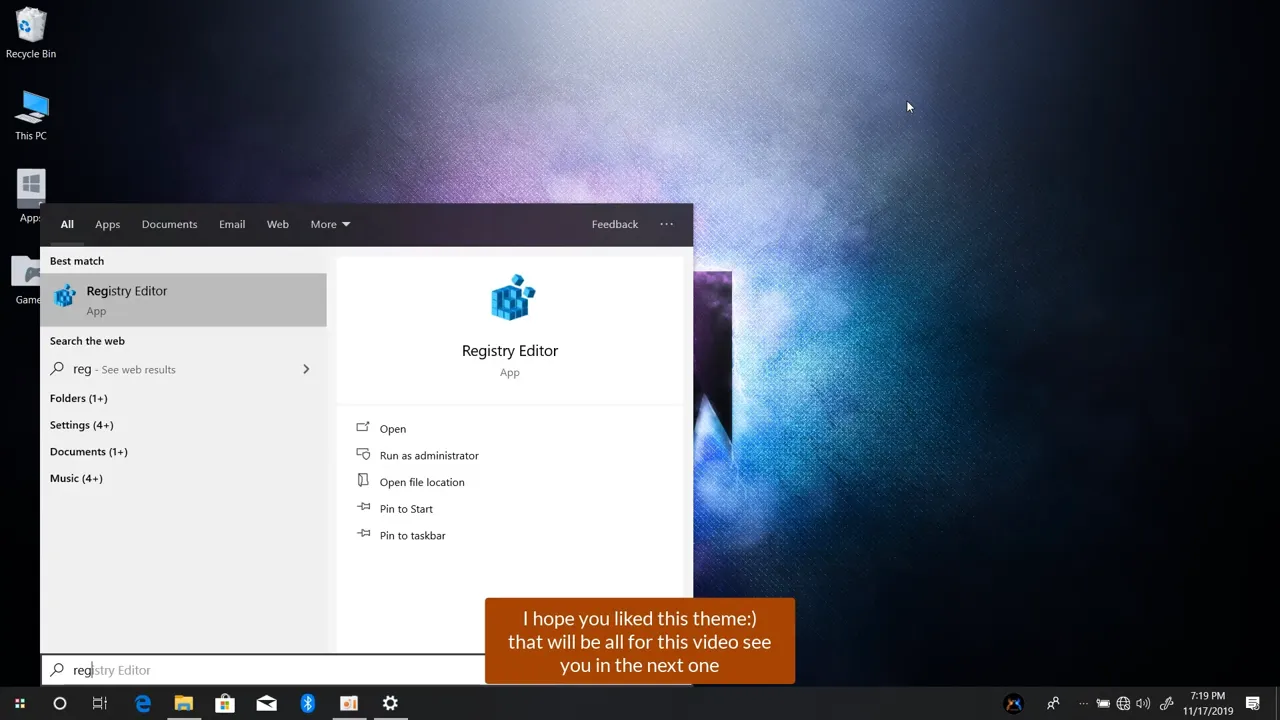1280x720 pixels.
Task: Click the orange app icon beside Bluetooth
Action: click(x=348, y=704)
